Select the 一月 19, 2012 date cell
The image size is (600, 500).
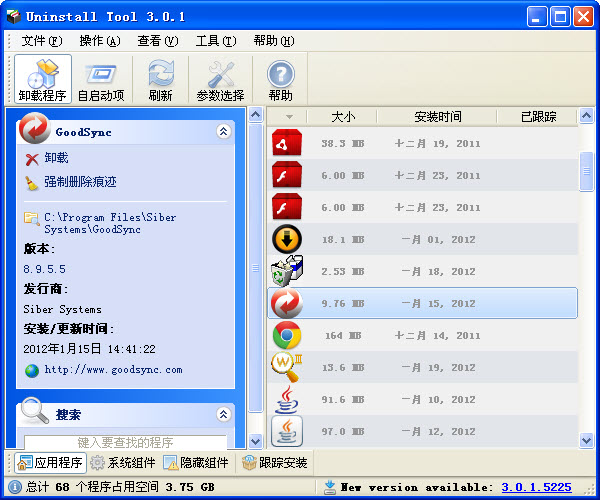tap(438, 367)
